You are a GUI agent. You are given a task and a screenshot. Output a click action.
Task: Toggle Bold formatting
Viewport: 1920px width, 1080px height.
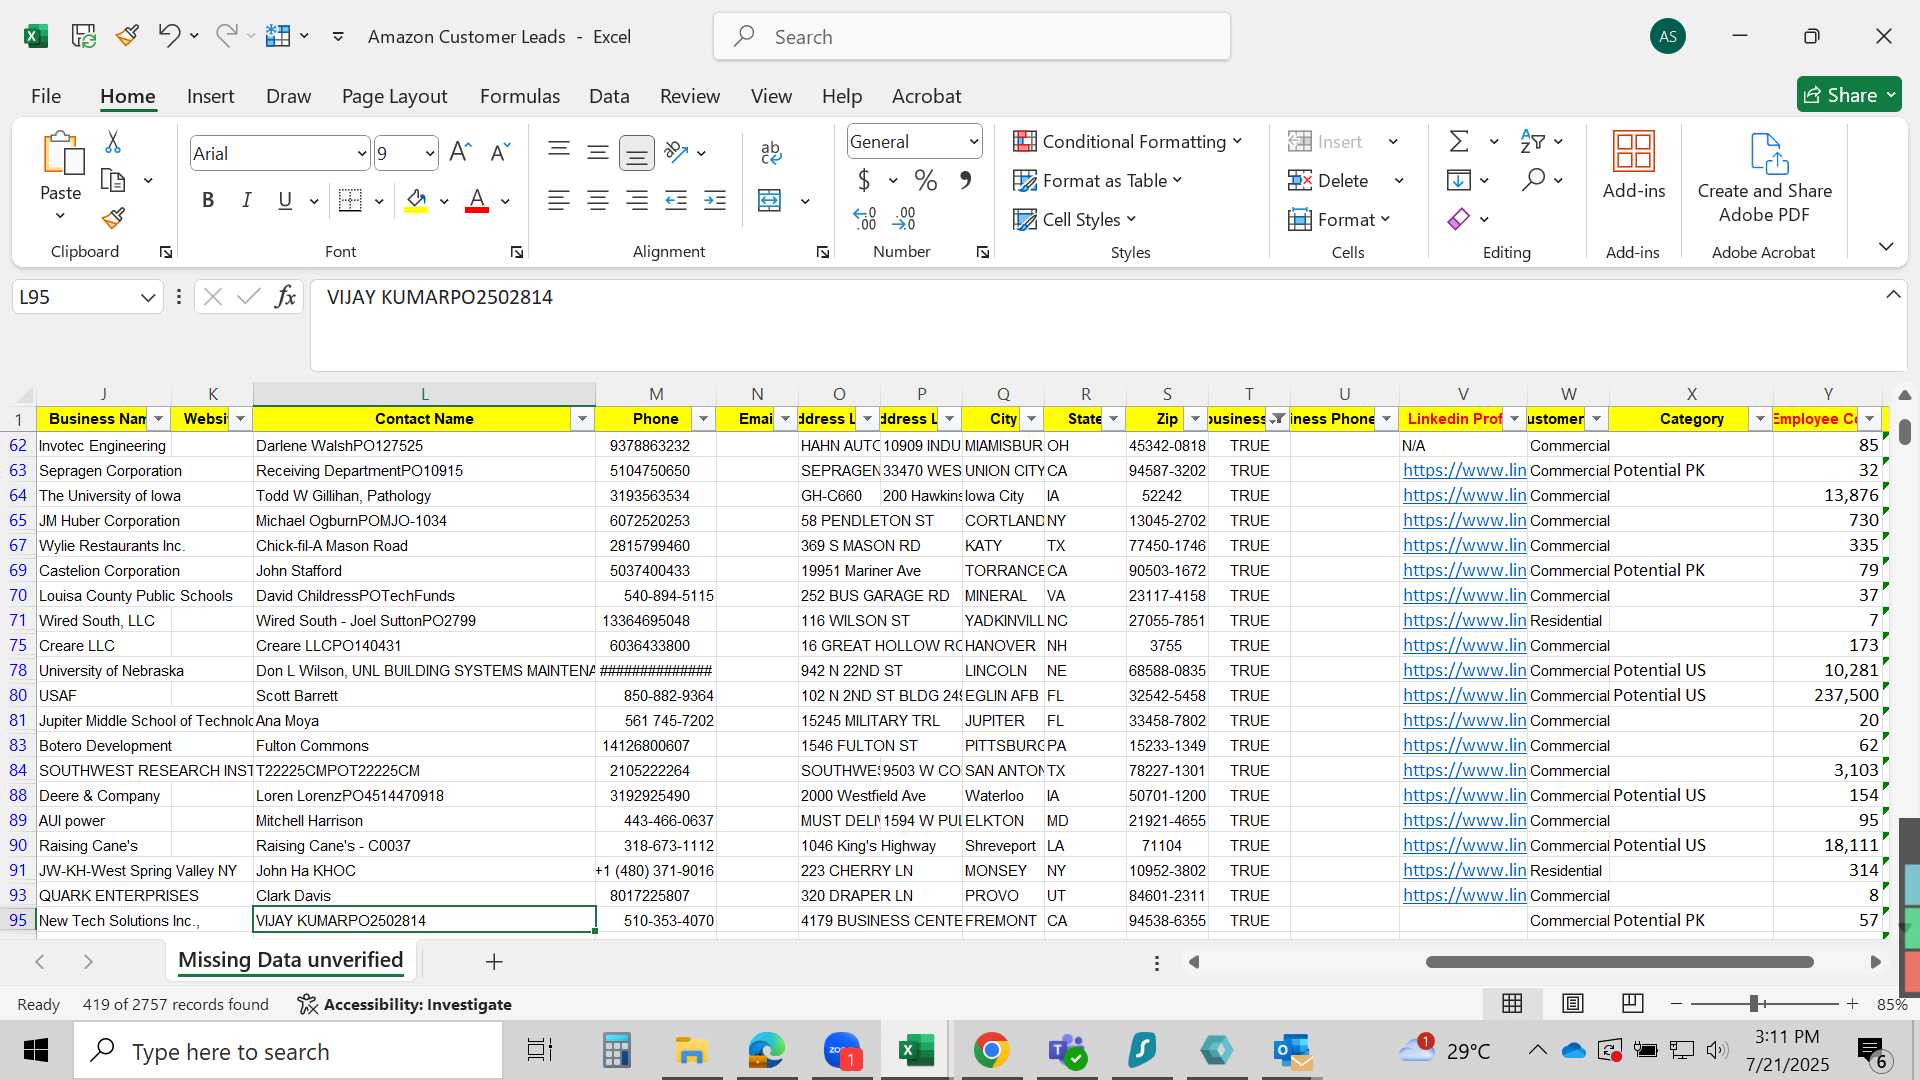coord(208,200)
